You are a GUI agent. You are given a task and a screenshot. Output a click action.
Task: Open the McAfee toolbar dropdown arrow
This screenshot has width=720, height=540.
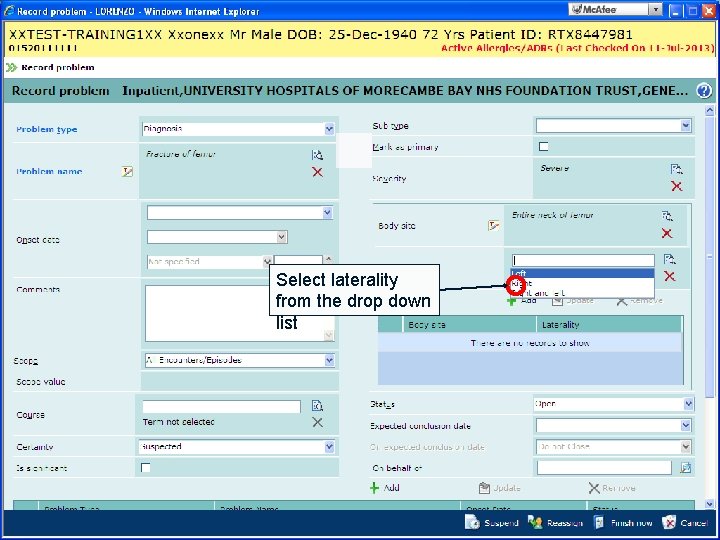point(656,9)
